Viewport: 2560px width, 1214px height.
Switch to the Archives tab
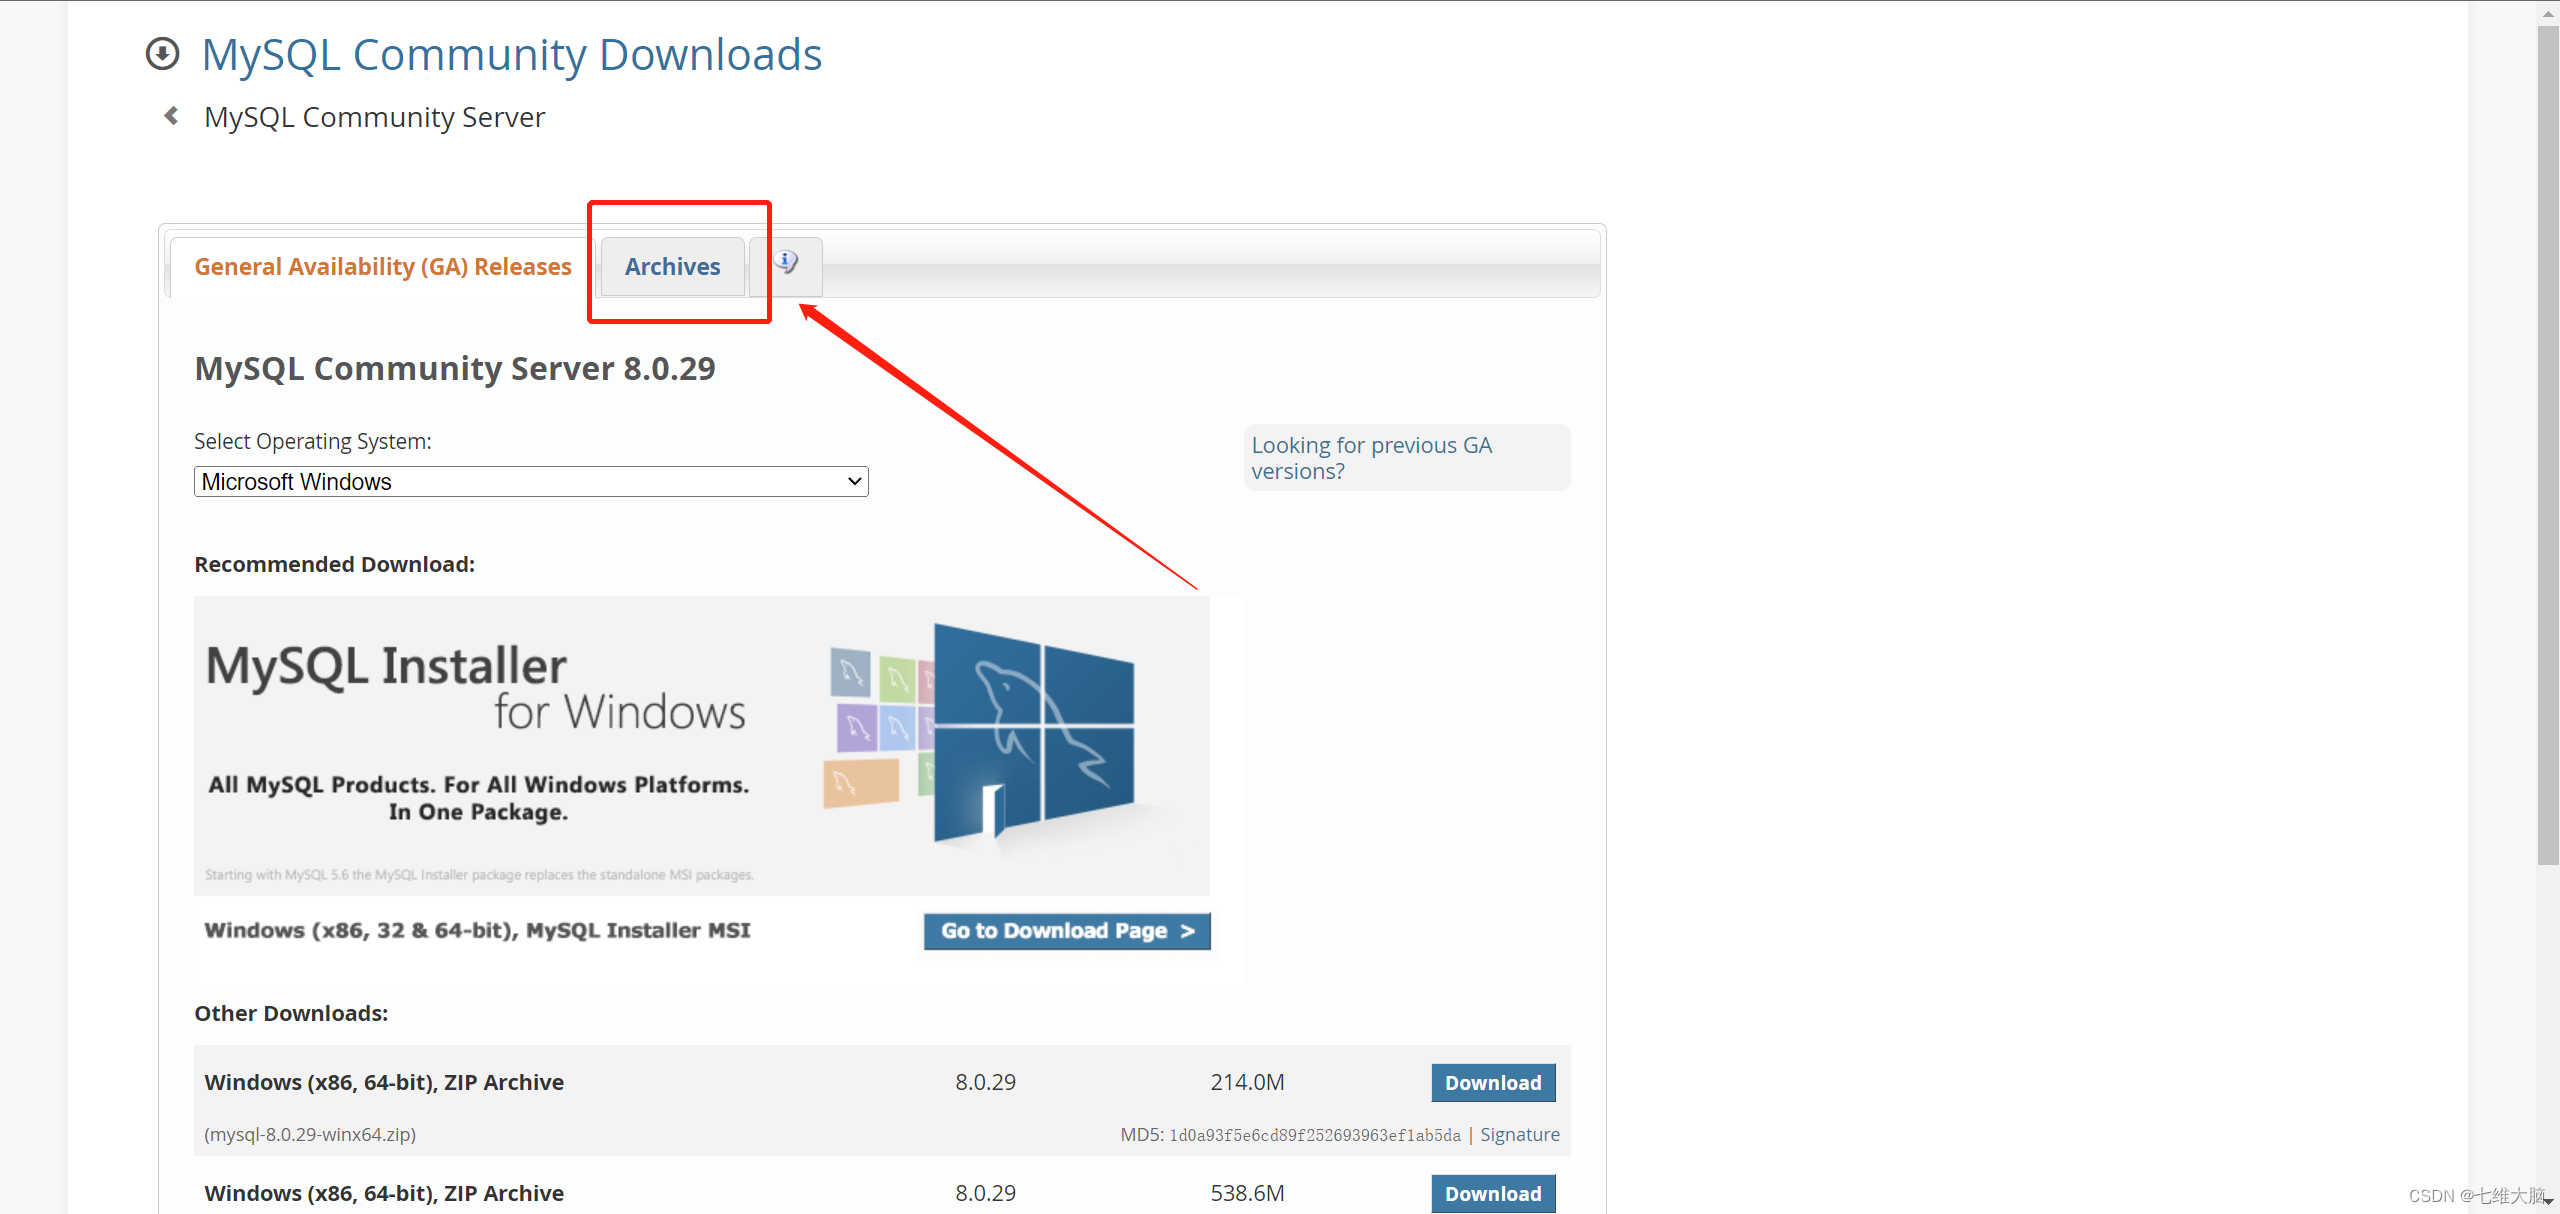[x=672, y=267]
